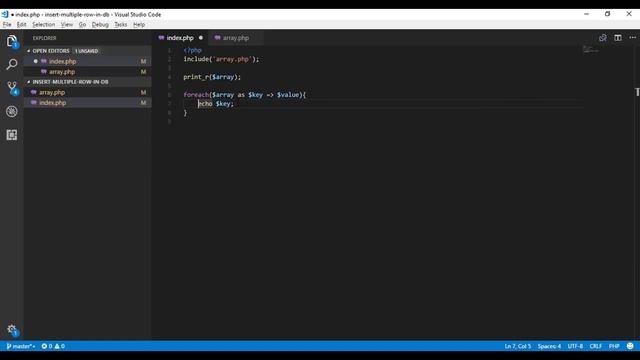Image resolution: width=640 pixels, height=360 pixels.
Task: Open the Search view in activity bar
Action: [x=11, y=64]
